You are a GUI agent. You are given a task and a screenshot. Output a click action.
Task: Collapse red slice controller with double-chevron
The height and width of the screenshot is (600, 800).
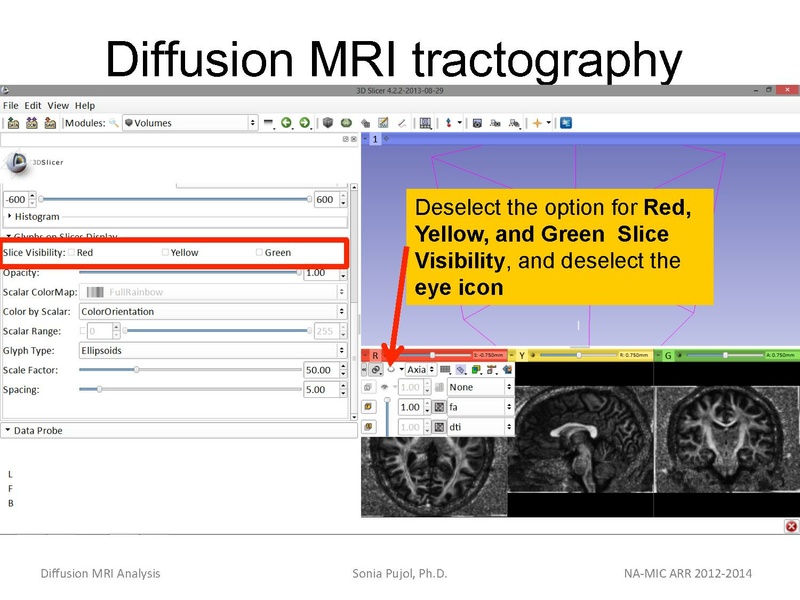pos(364,369)
